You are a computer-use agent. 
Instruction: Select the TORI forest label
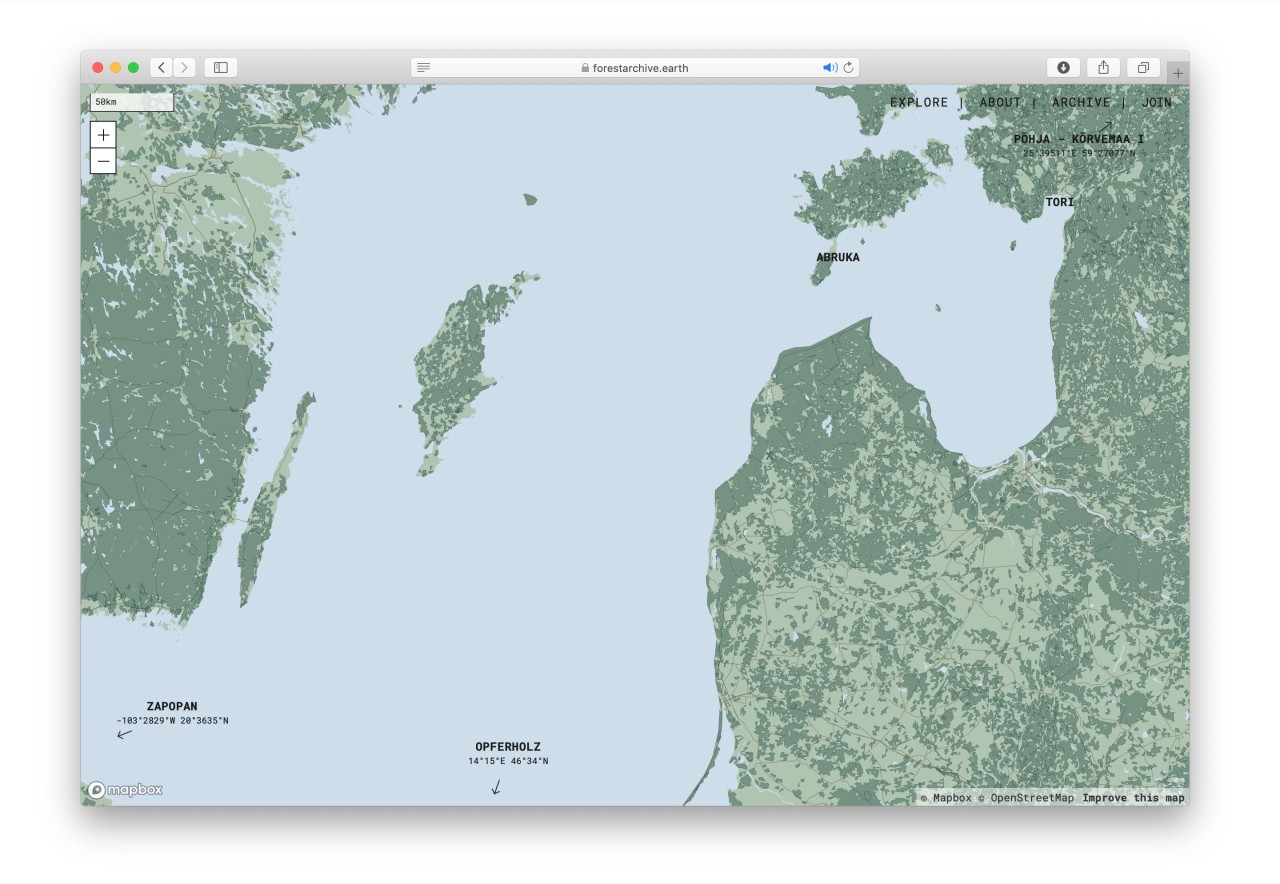coord(1060,202)
